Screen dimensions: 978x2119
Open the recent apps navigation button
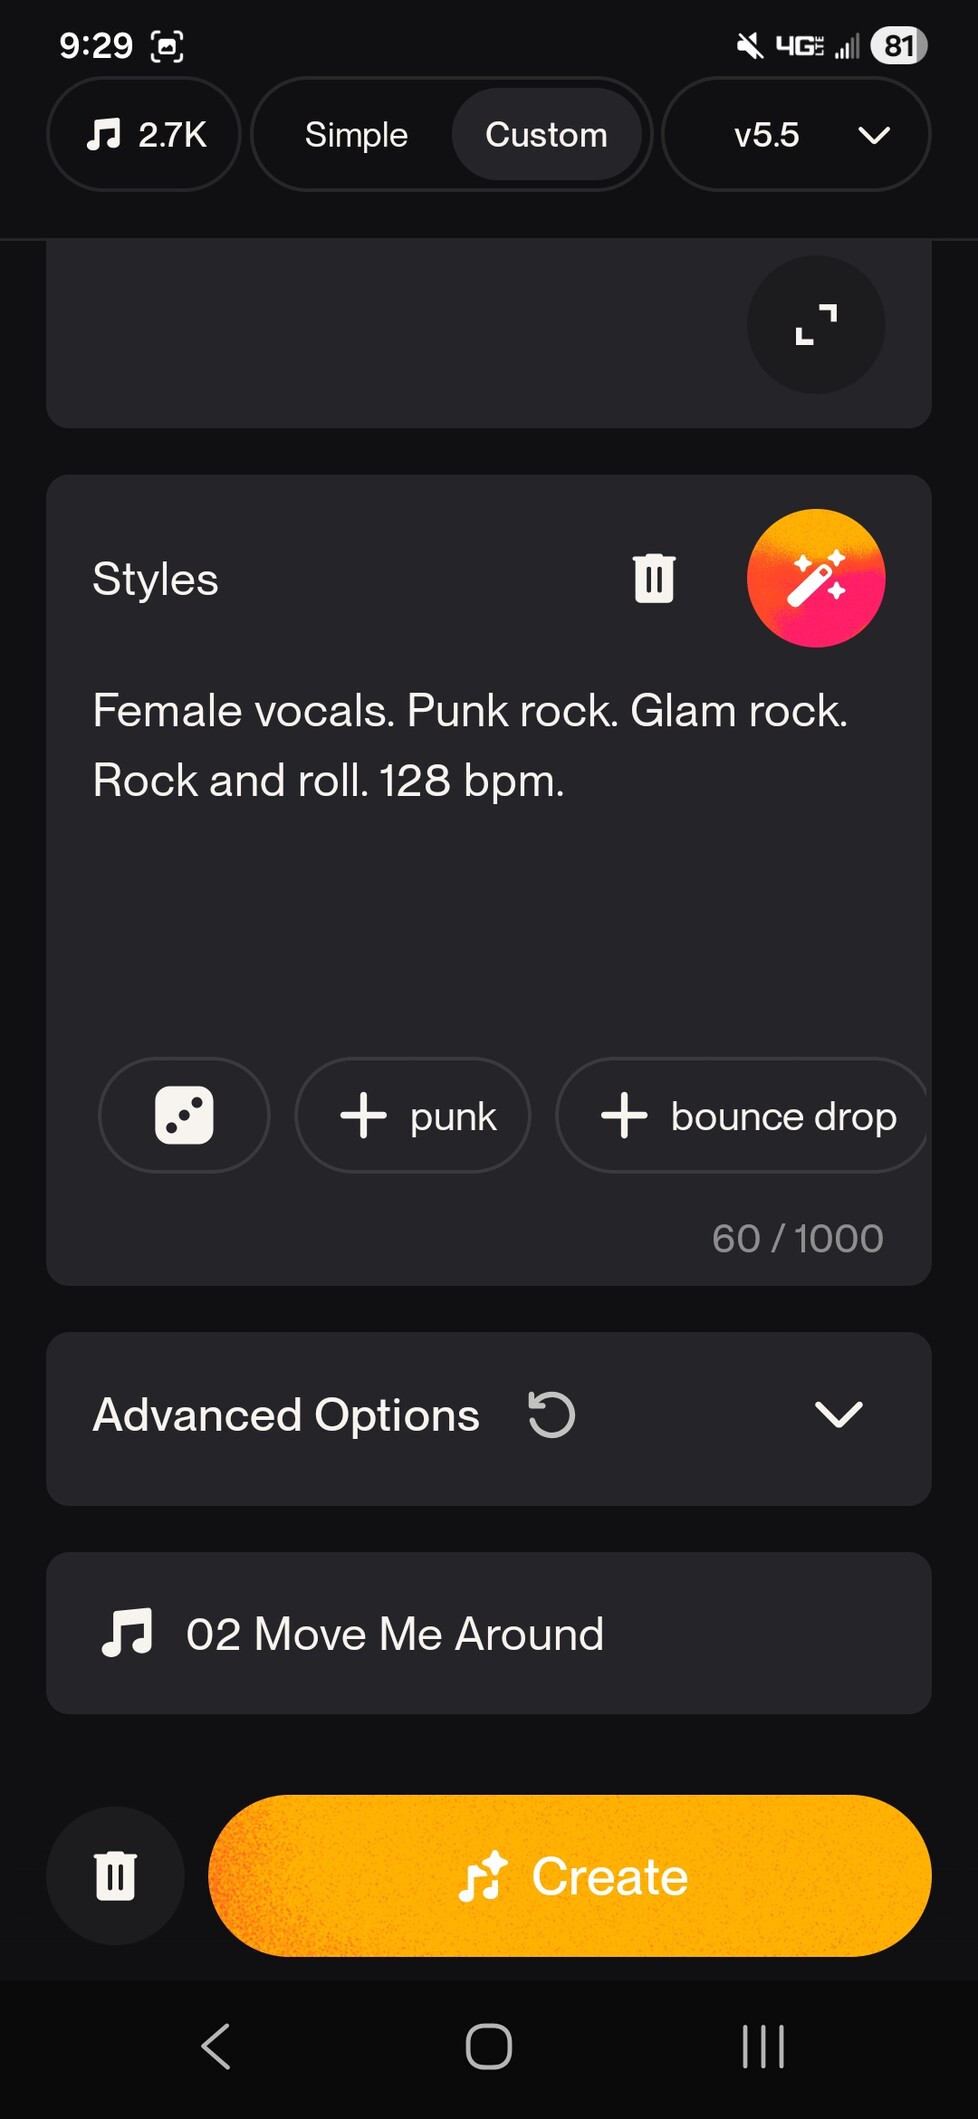point(763,2046)
